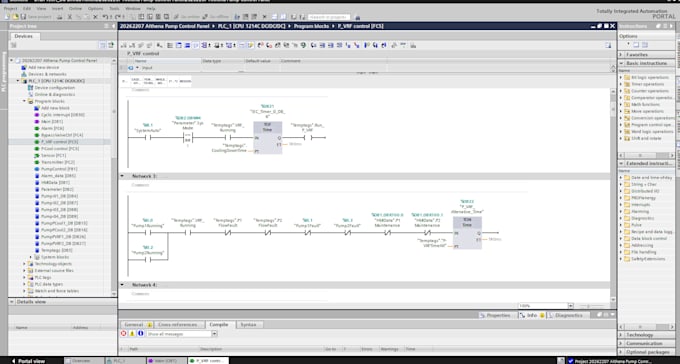Image resolution: width=680 pixels, height=364 pixels.
Task: Open the Info inspector tab
Action: tap(531, 315)
